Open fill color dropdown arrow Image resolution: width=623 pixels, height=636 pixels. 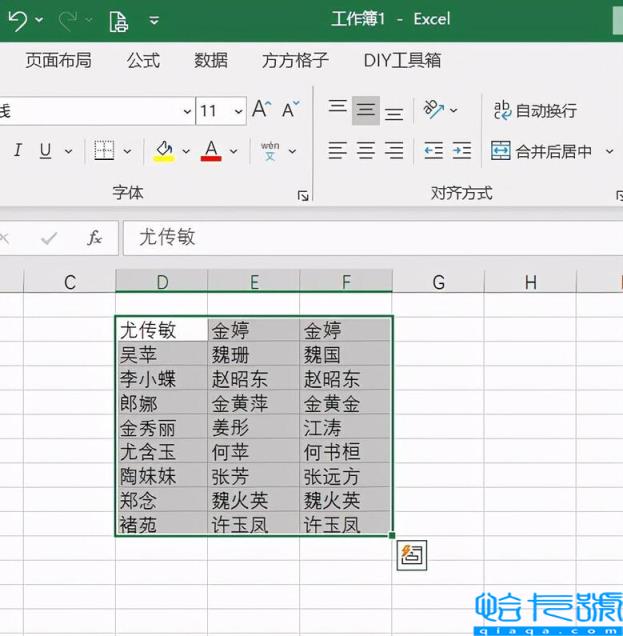(x=186, y=152)
